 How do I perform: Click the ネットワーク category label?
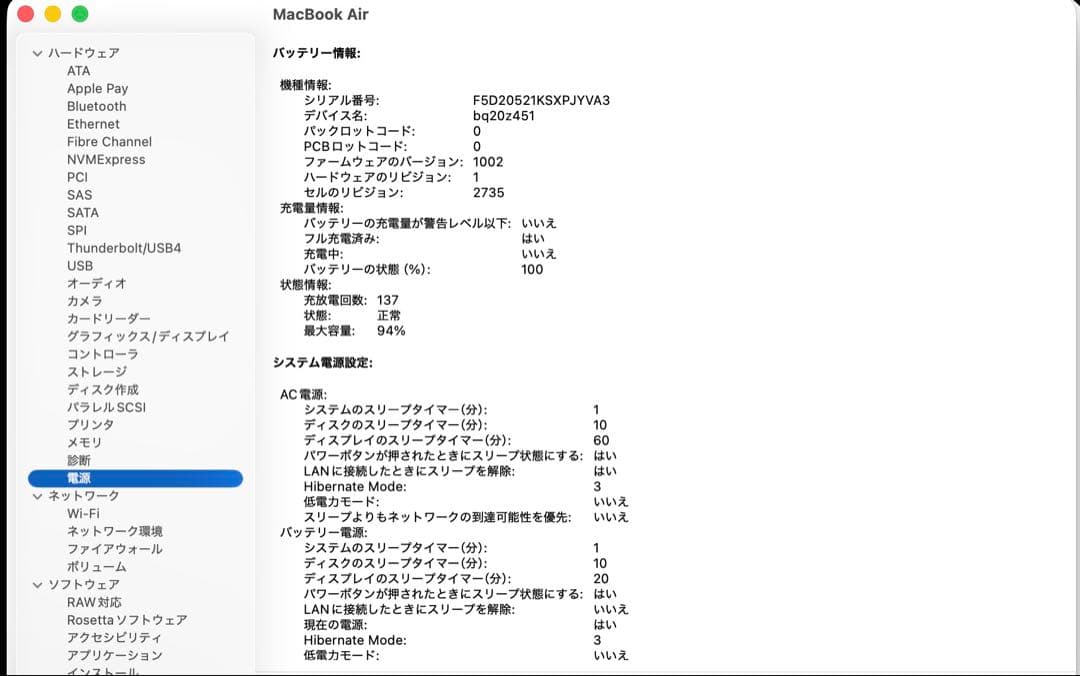point(83,496)
